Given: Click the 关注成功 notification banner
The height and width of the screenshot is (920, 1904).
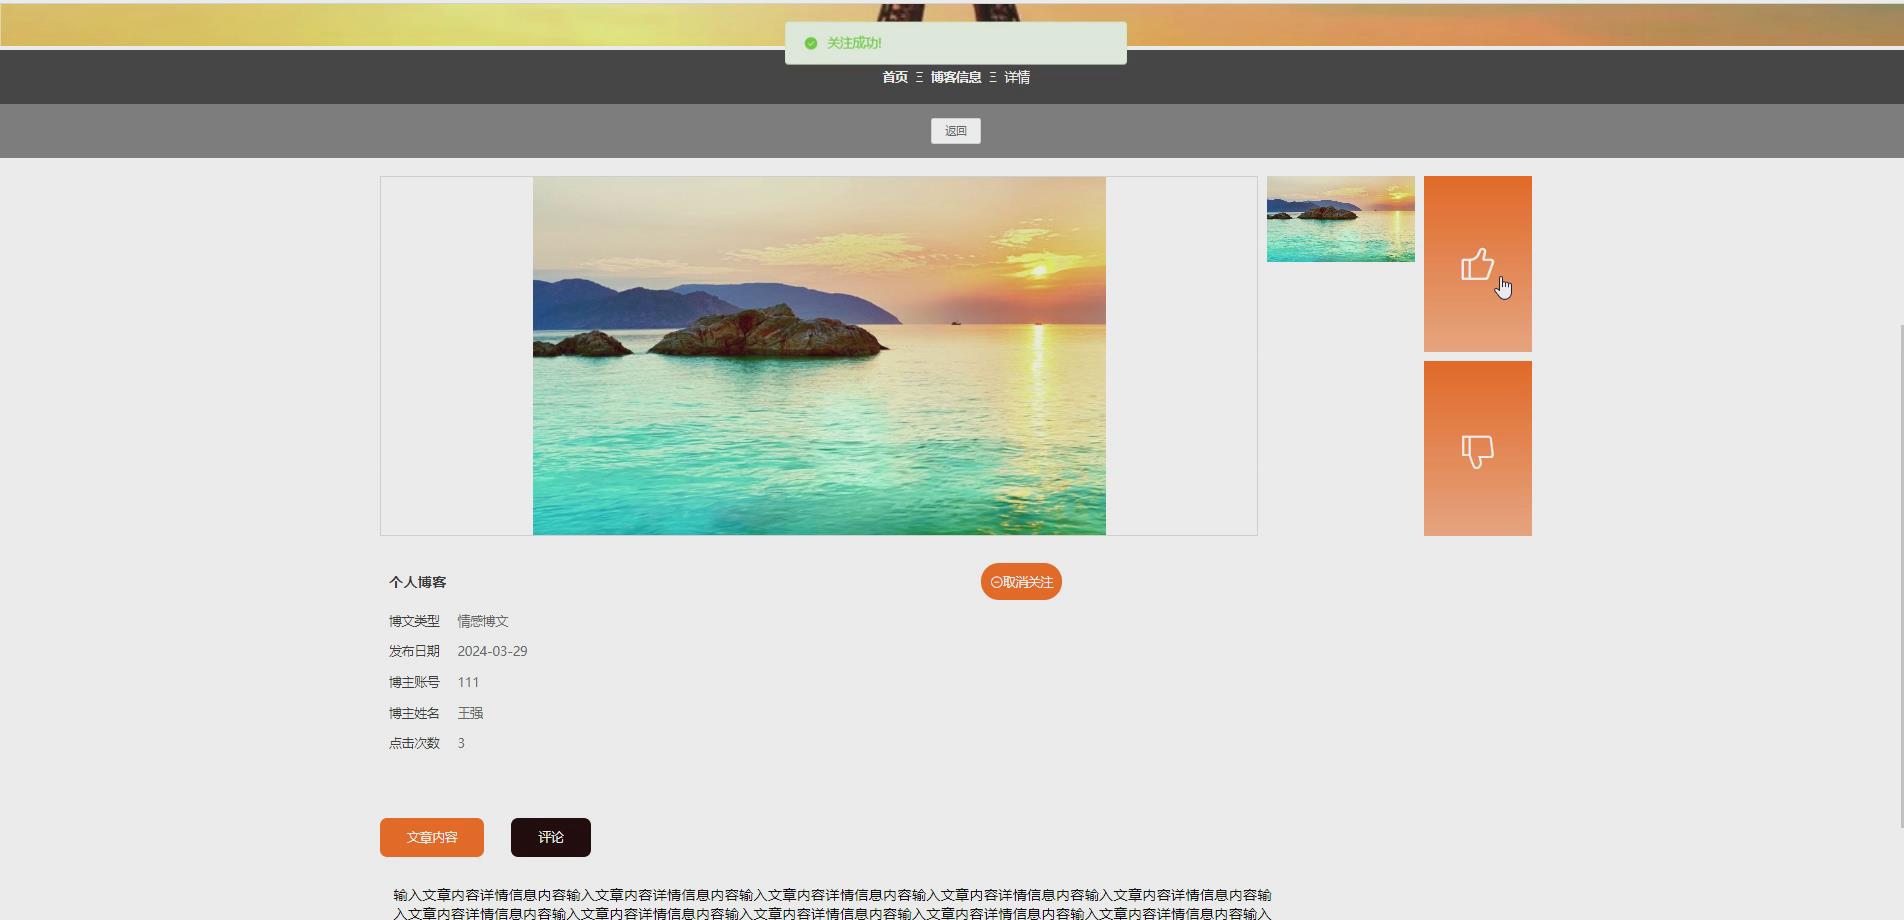Looking at the screenshot, I should coord(953,43).
